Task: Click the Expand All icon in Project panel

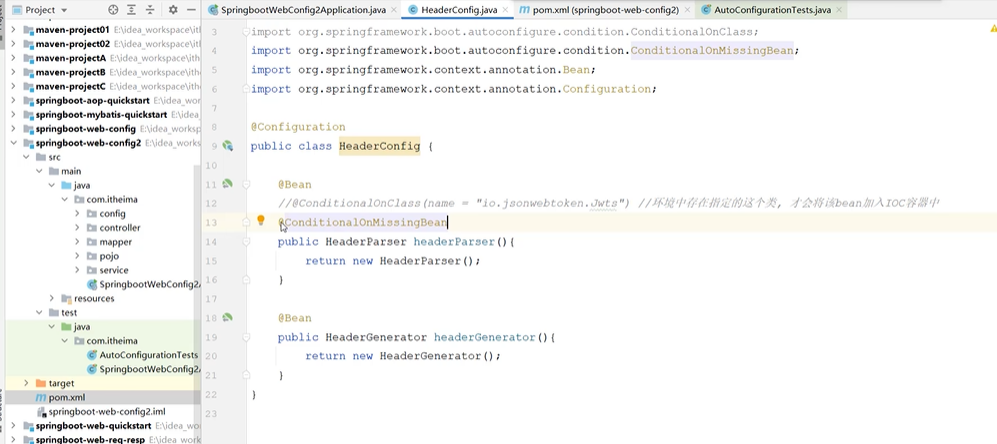Action: tap(132, 10)
